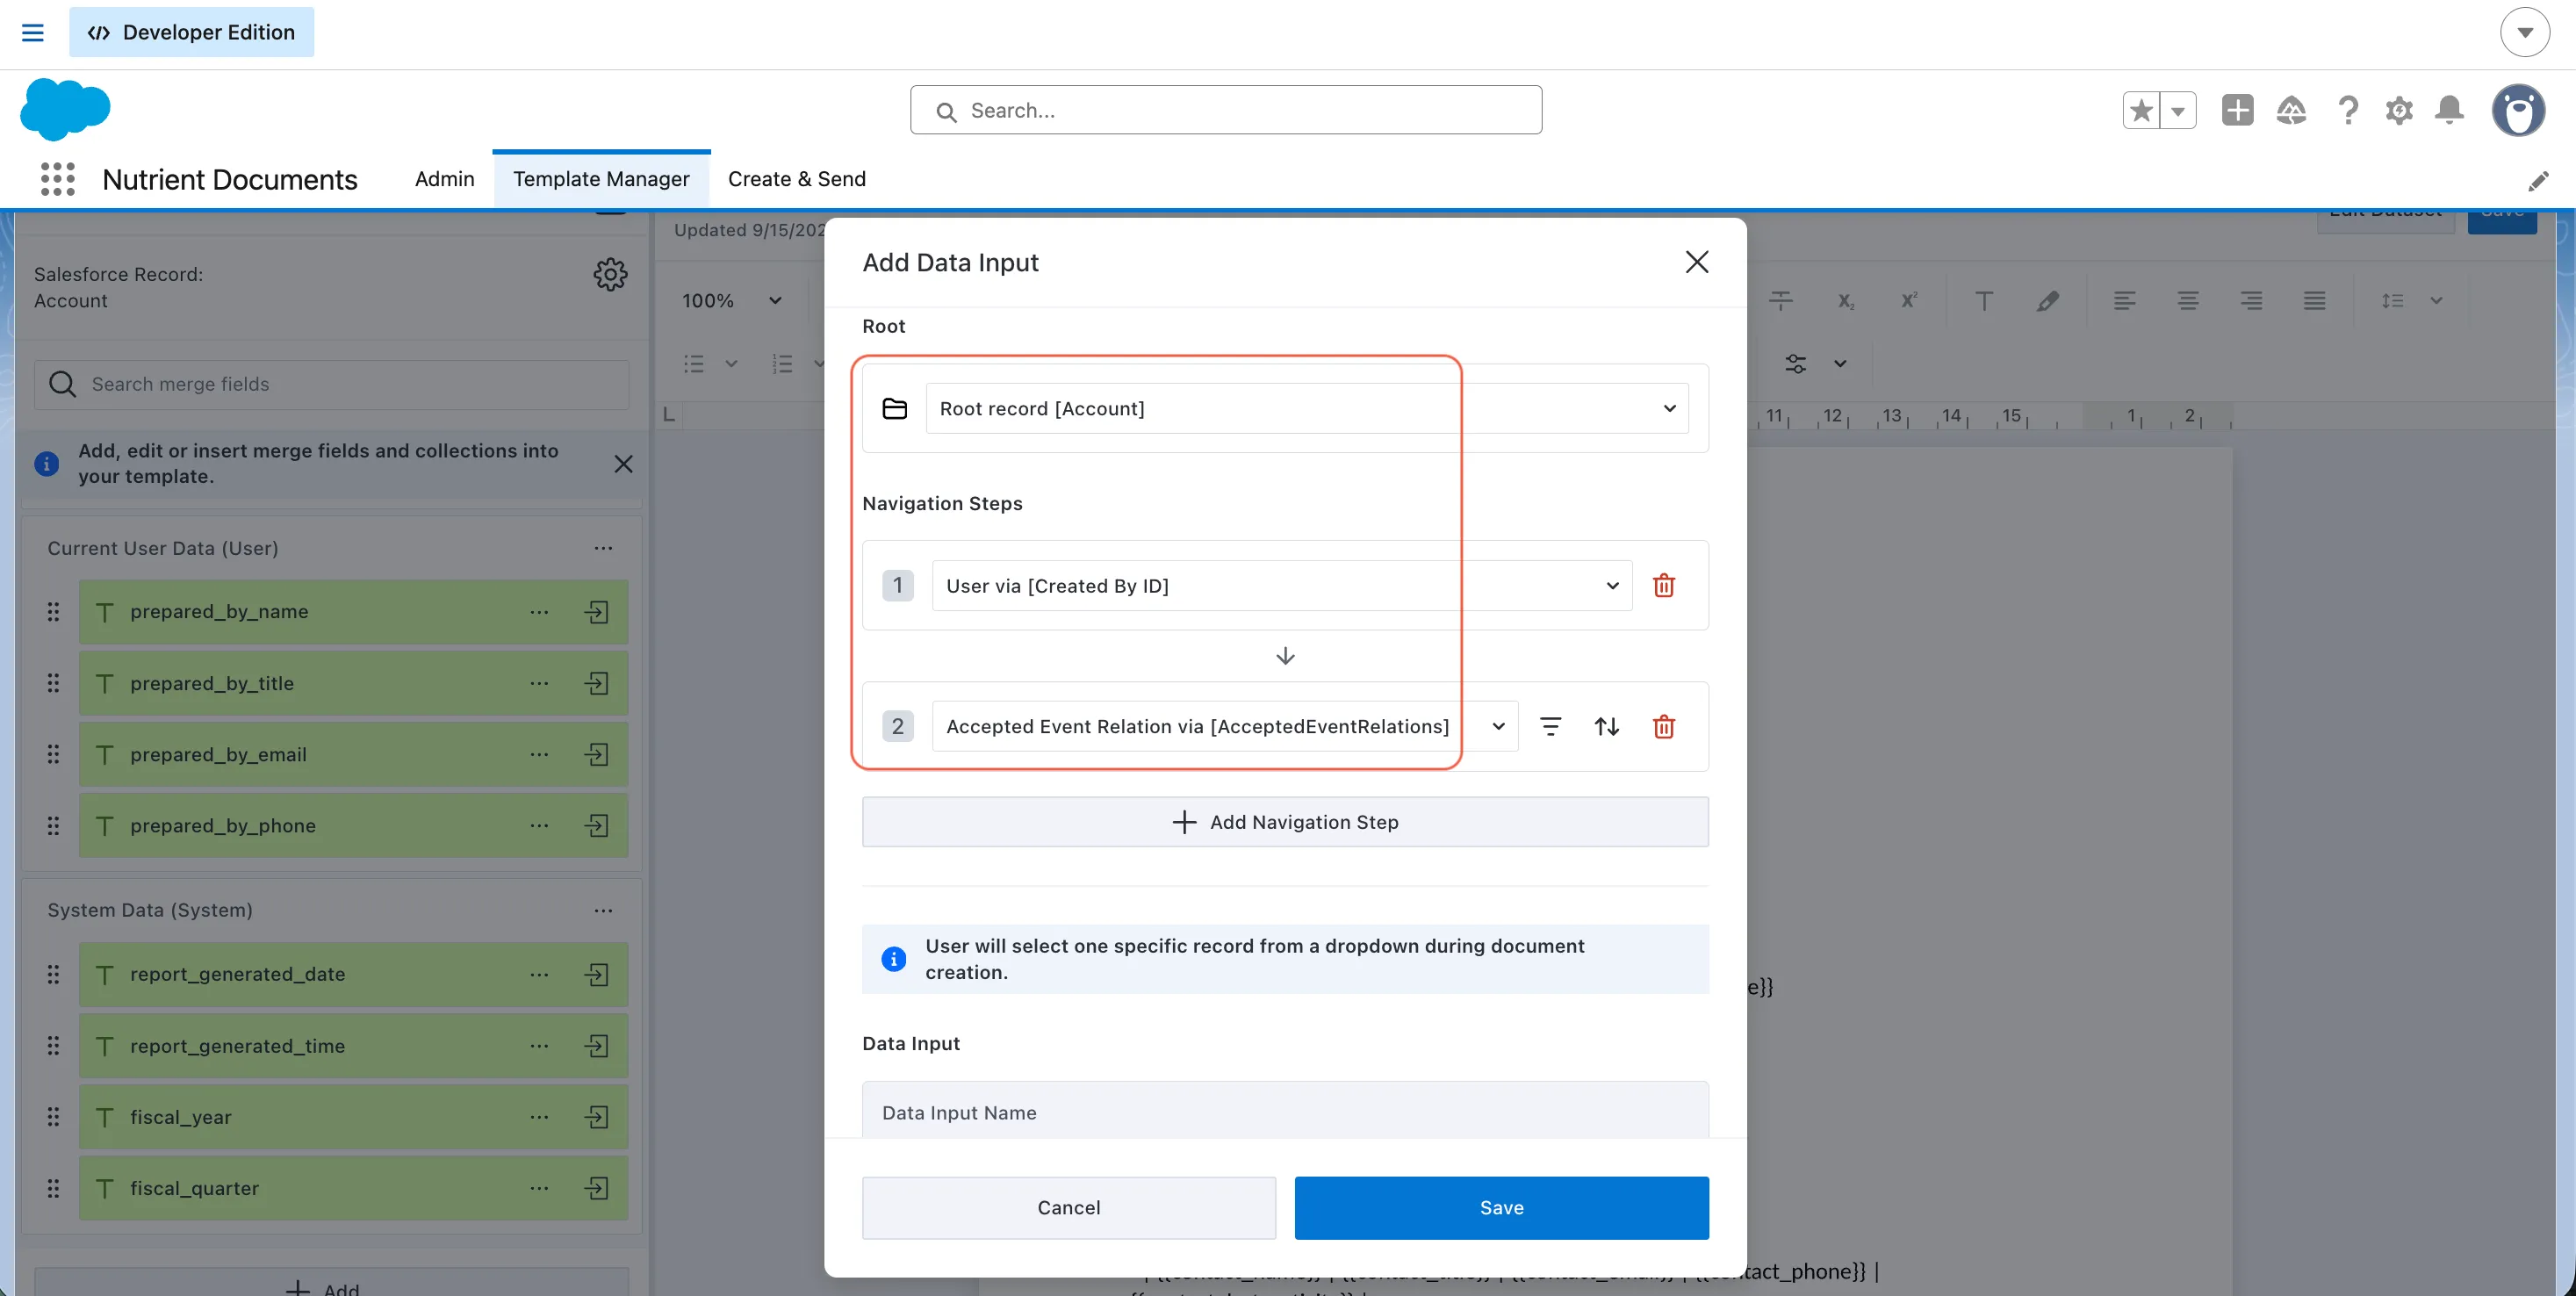Screen dimensions: 2576x1296
Task: Click Developer Edition badge
Action: pos(191,32)
